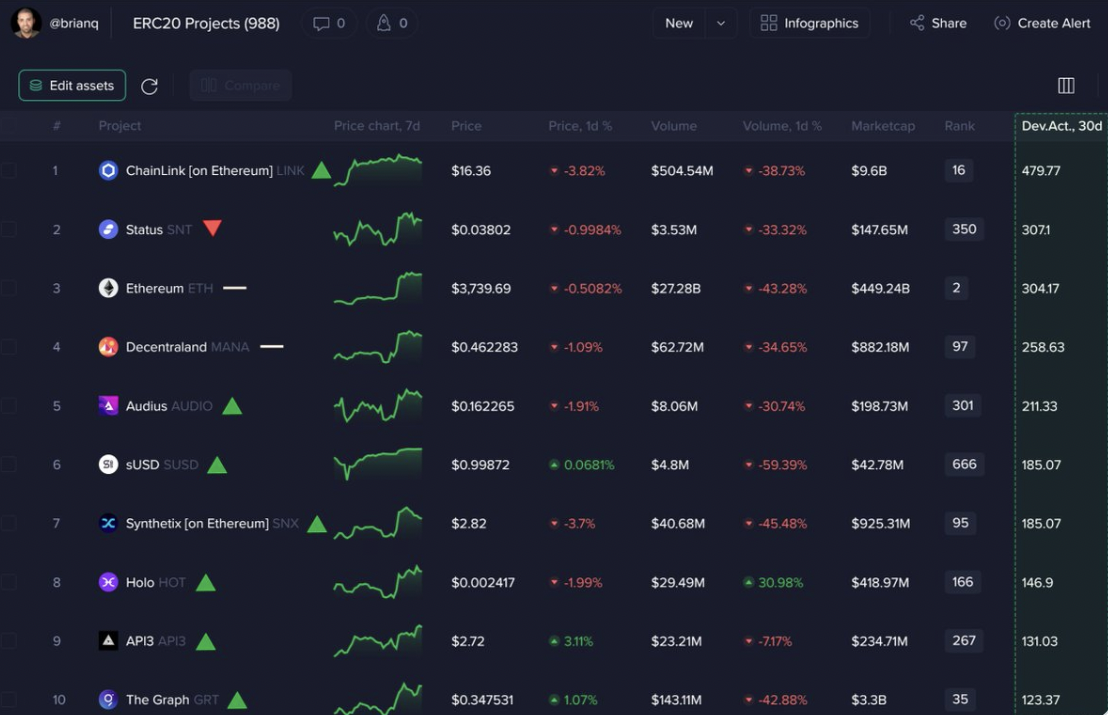Tick the checkbox for Ethereum row

(x=8, y=288)
